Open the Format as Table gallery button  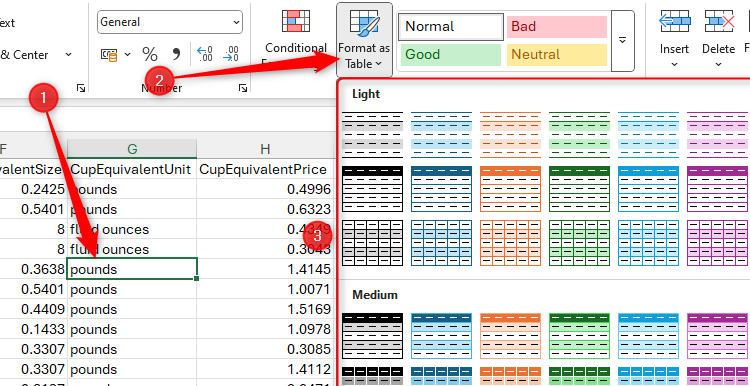(364, 40)
